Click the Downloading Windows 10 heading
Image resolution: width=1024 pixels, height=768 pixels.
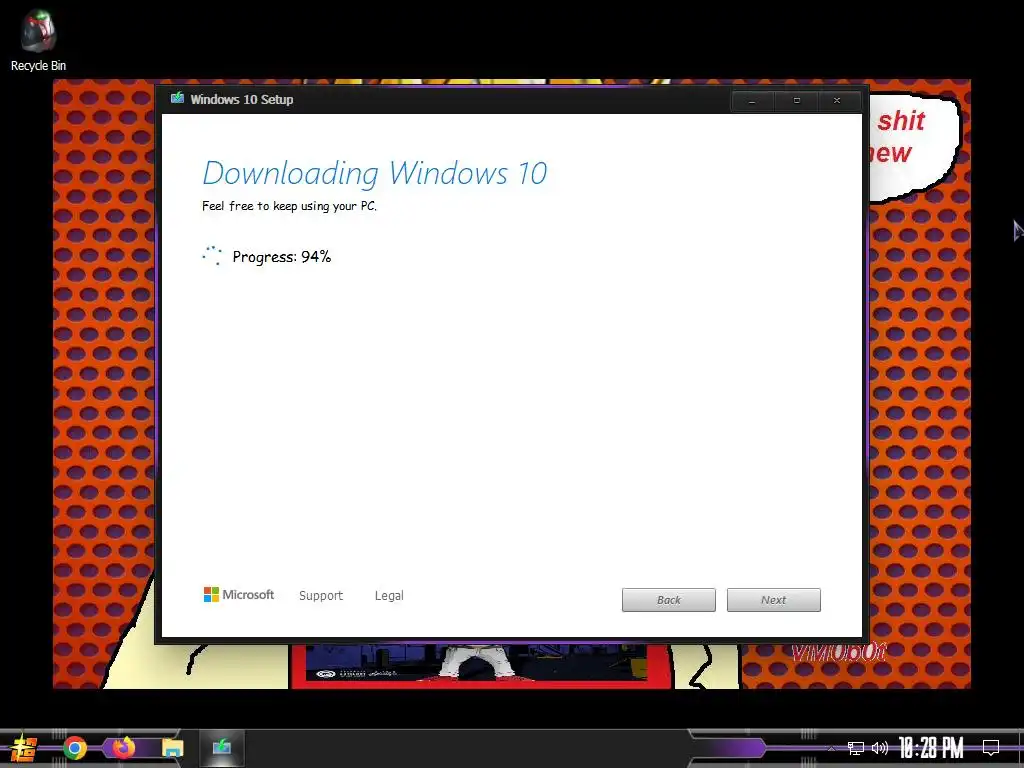[375, 173]
